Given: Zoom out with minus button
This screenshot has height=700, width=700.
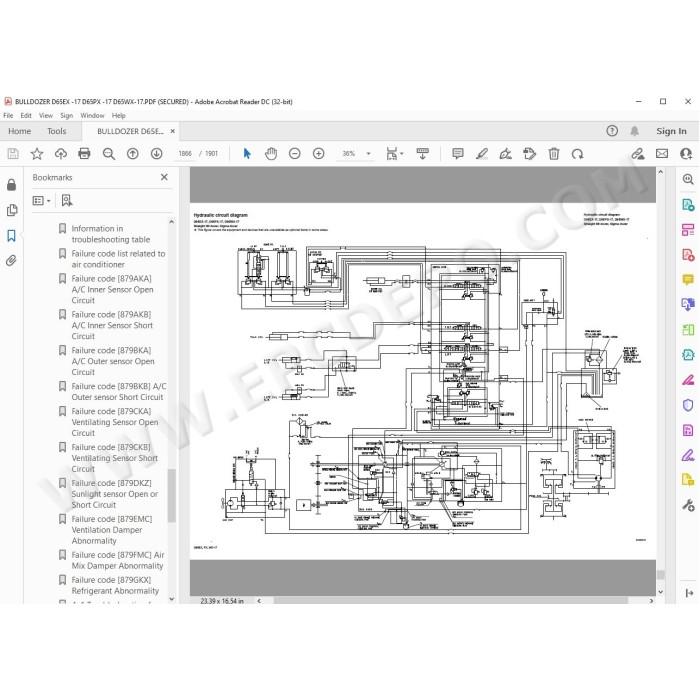Looking at the screenshot, I should click(x=295, y=154).
